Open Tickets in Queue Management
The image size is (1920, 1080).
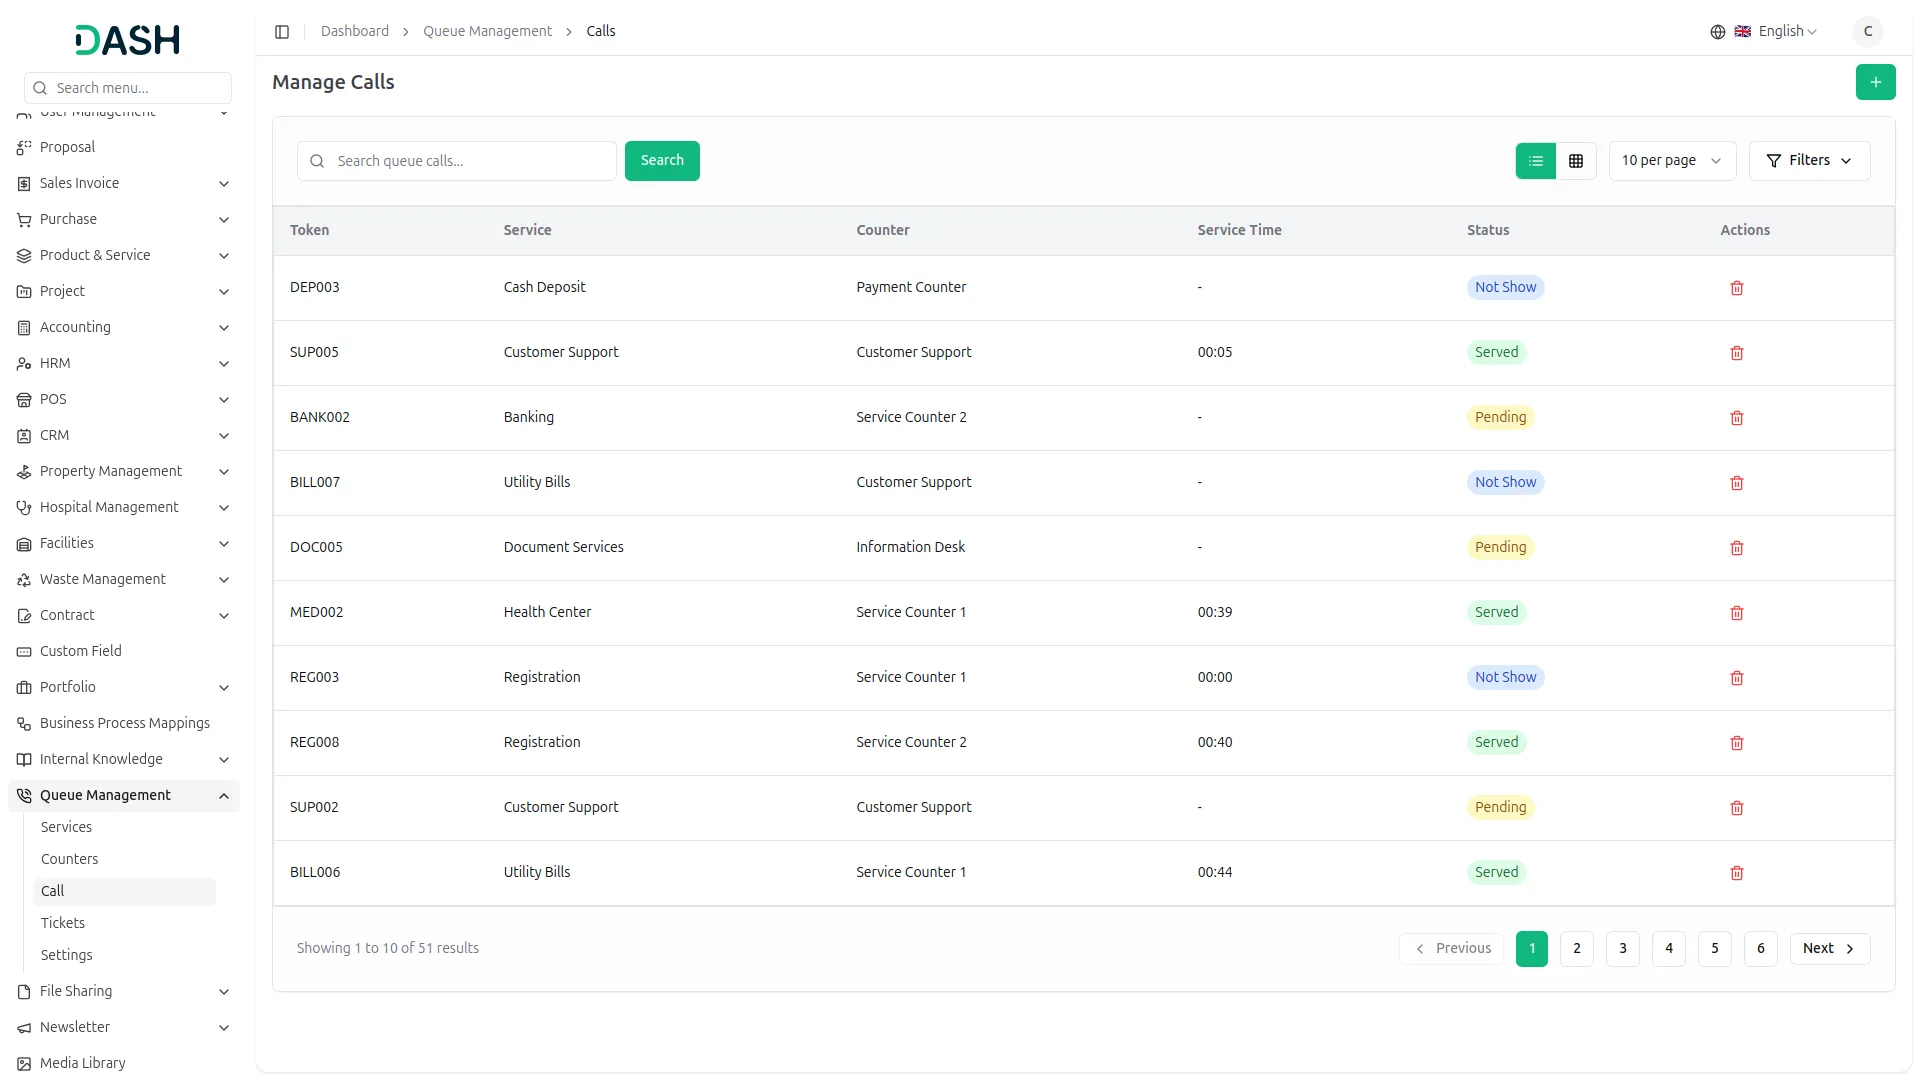tap(63, 923)
